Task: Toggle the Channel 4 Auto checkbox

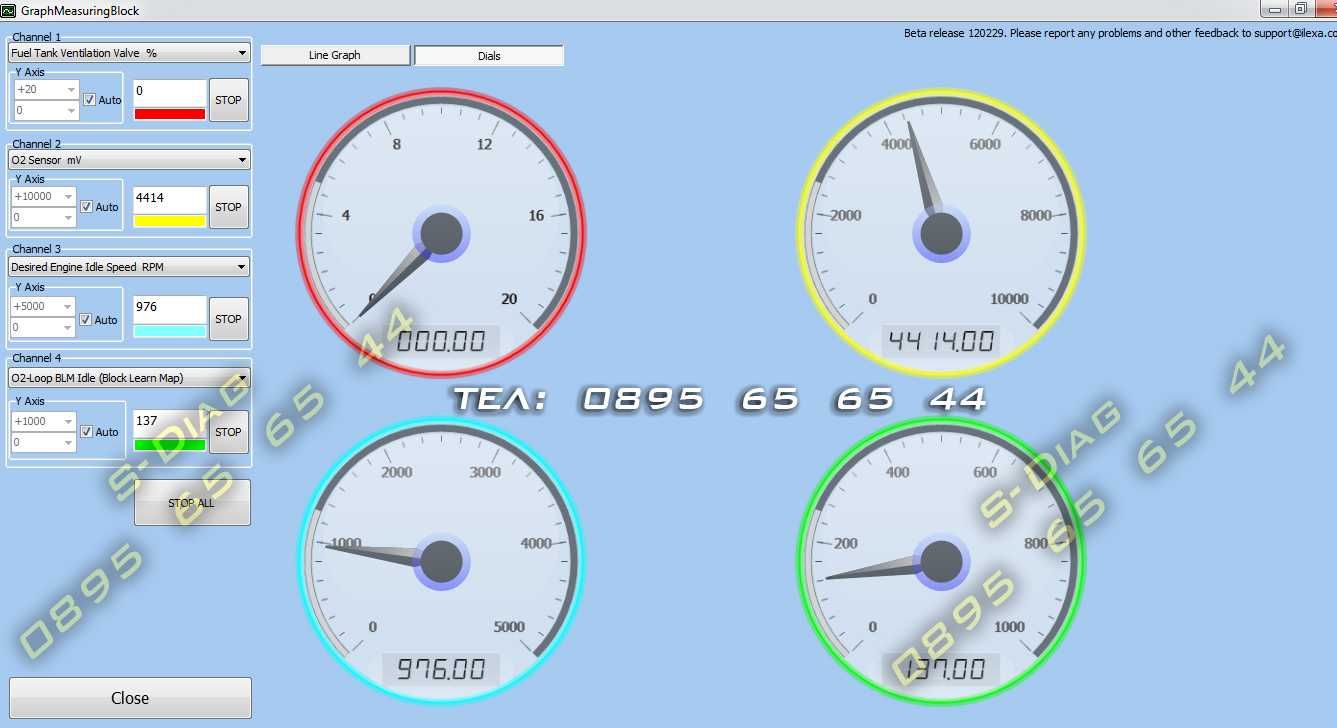Action: coord(87,432)
